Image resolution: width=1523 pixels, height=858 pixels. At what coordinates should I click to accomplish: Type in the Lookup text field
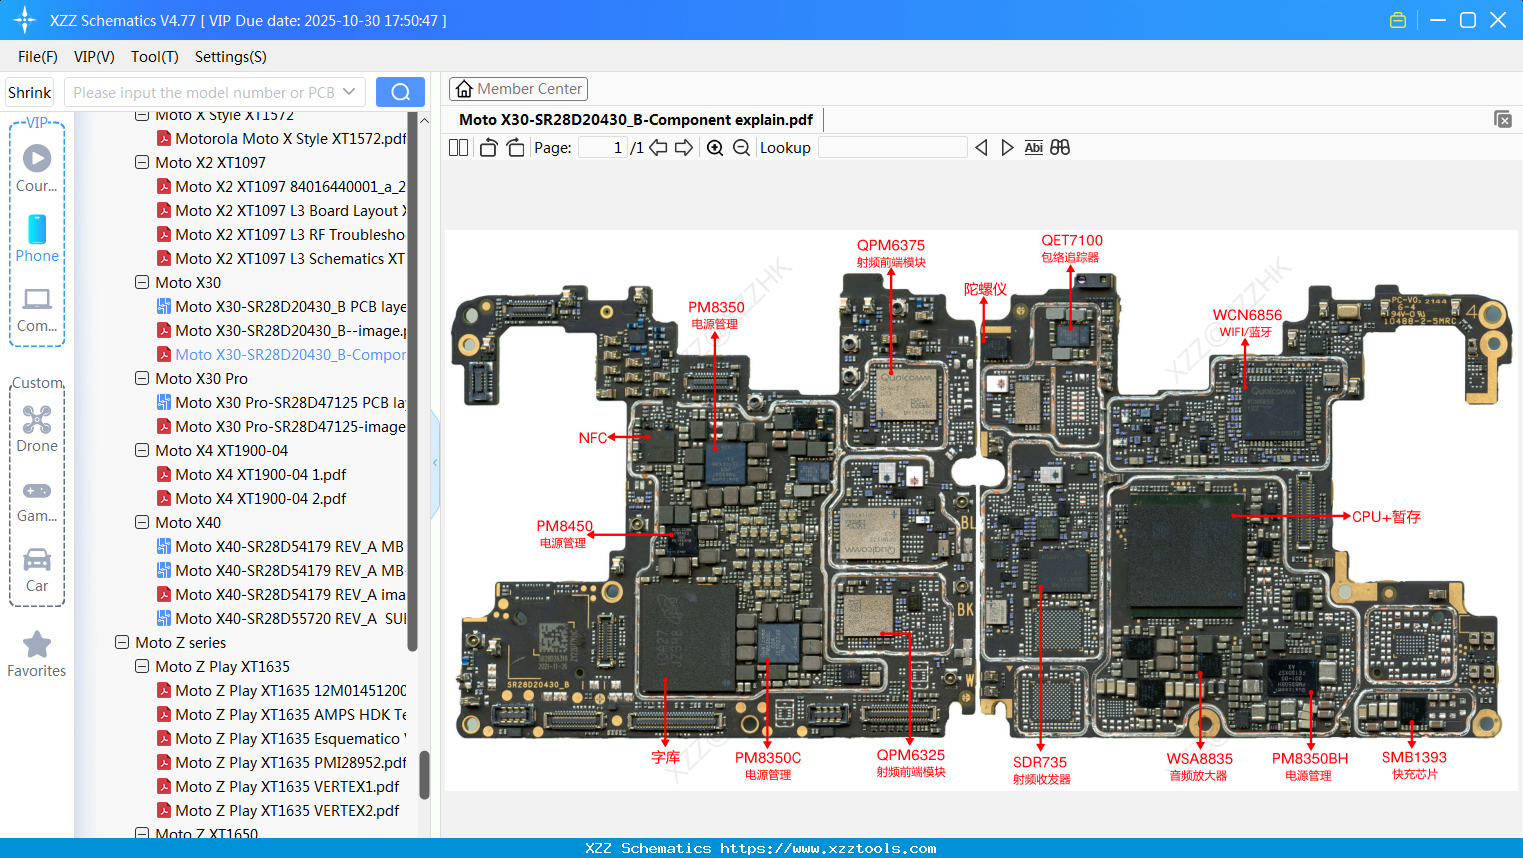(x=893, y=147)
